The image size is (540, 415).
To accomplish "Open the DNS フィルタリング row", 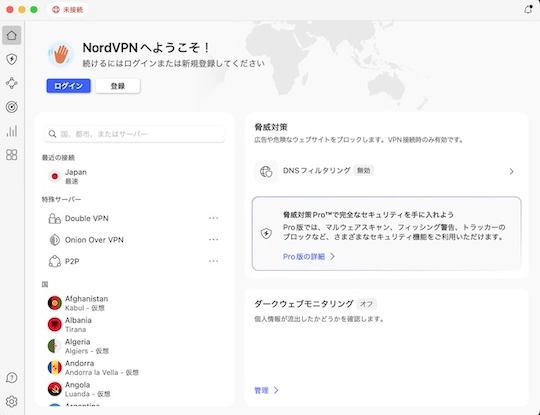I will [x=386, y=171].
